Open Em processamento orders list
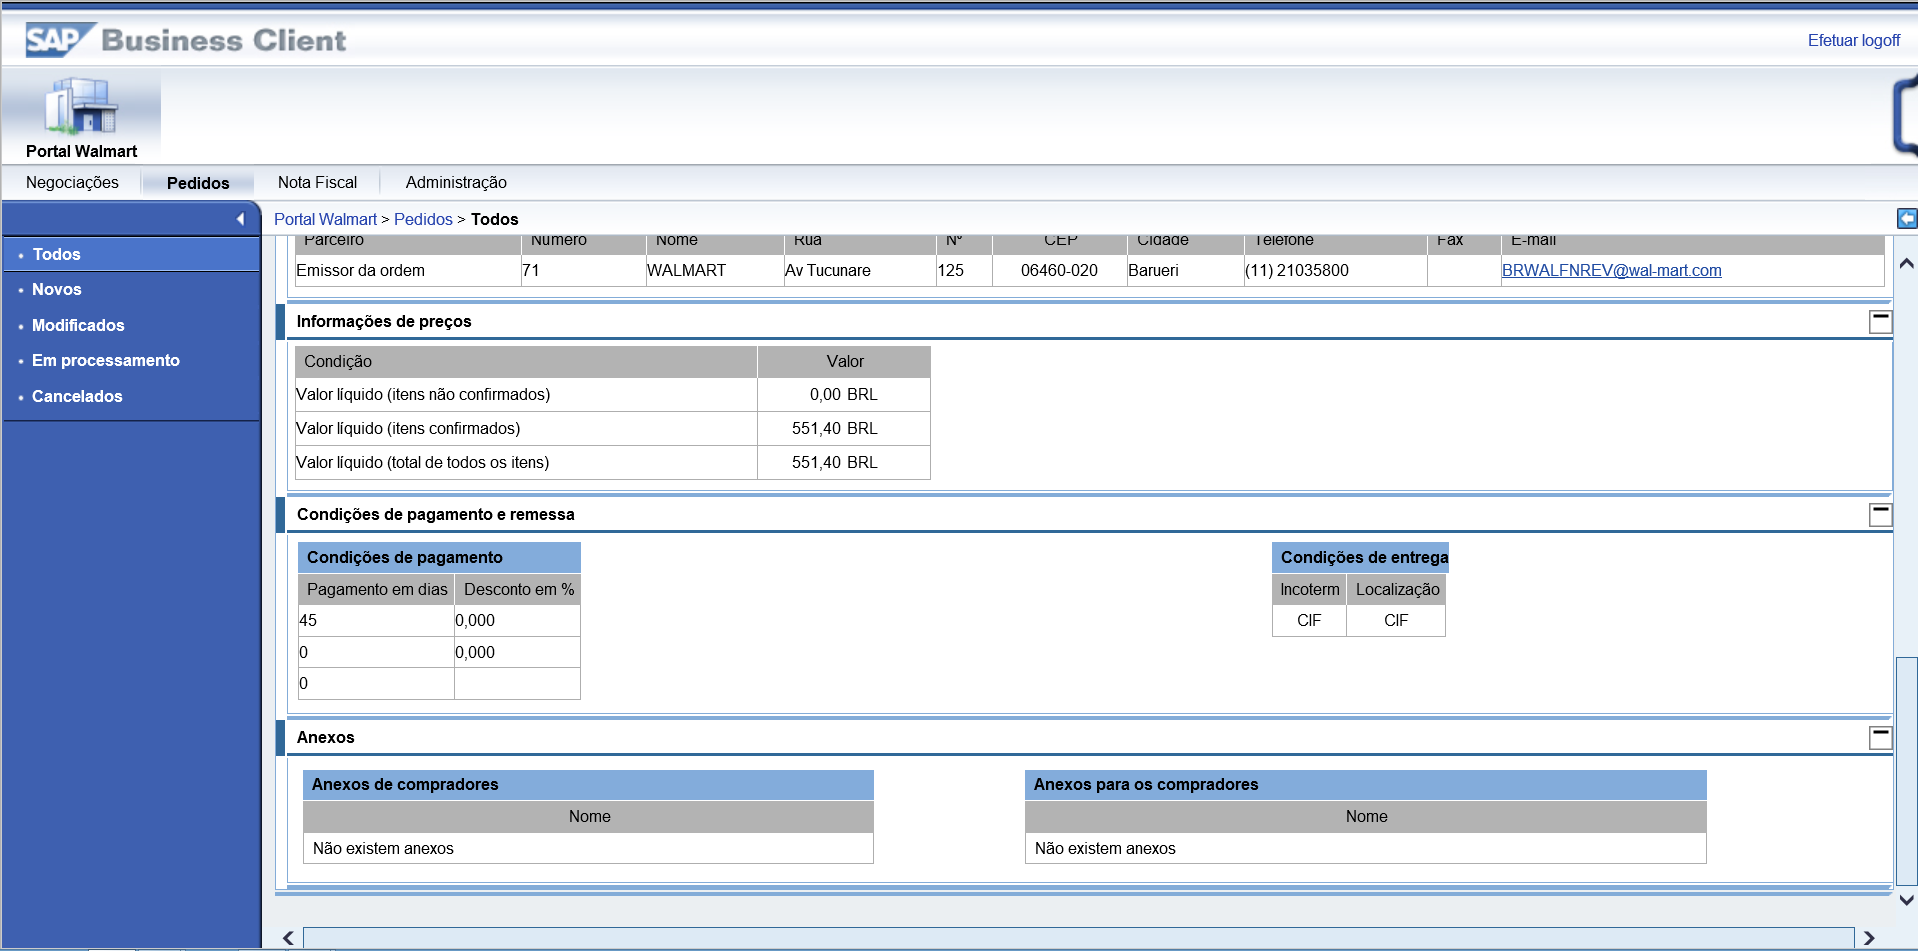 click(106, 360)
